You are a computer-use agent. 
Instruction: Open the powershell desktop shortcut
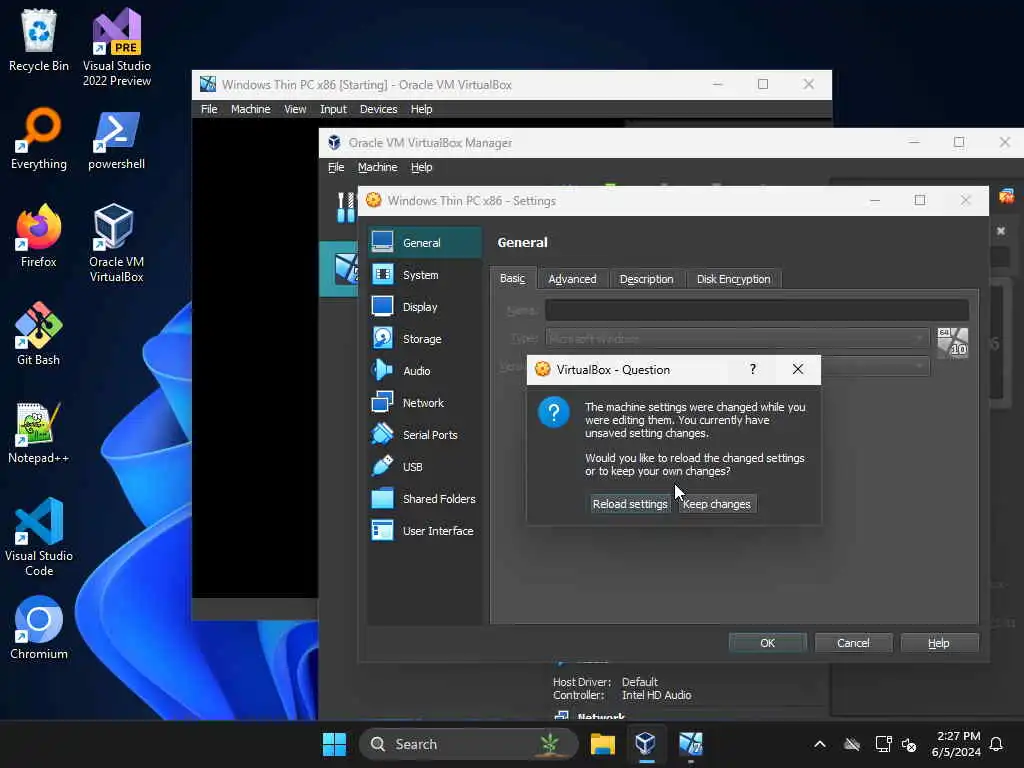[x=116, y=138]
